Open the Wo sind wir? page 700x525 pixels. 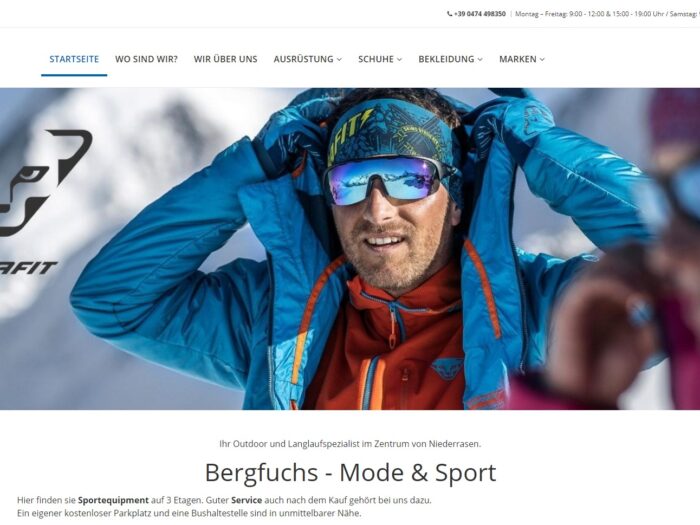tap(146, 59)
